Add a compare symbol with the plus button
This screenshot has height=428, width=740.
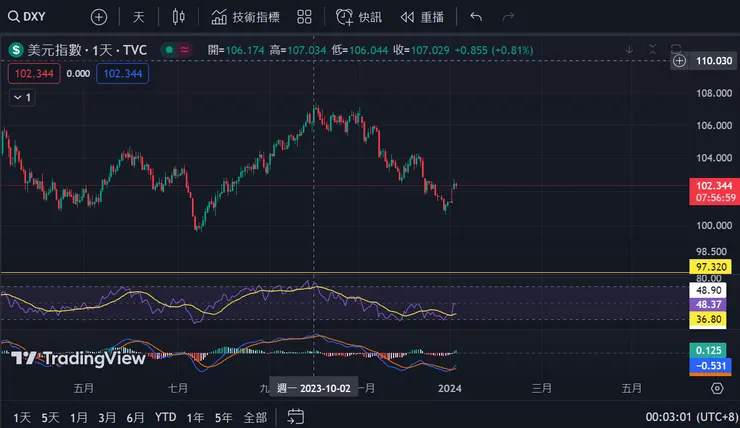tap(99, 17)
